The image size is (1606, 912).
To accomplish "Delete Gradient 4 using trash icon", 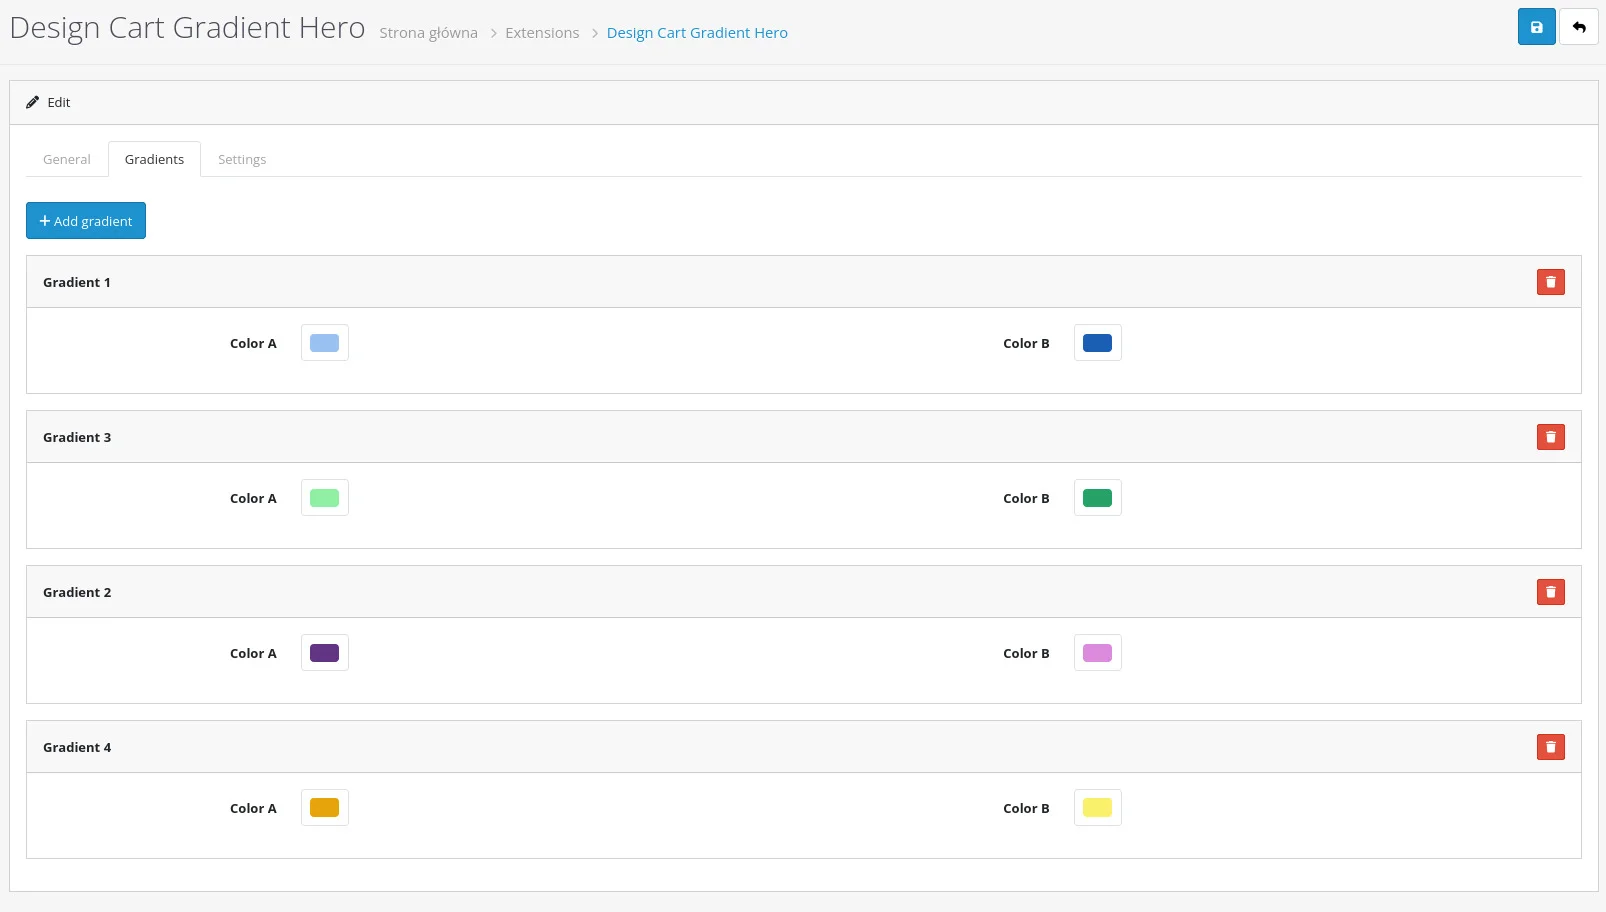I will (x=1550, y=747).
